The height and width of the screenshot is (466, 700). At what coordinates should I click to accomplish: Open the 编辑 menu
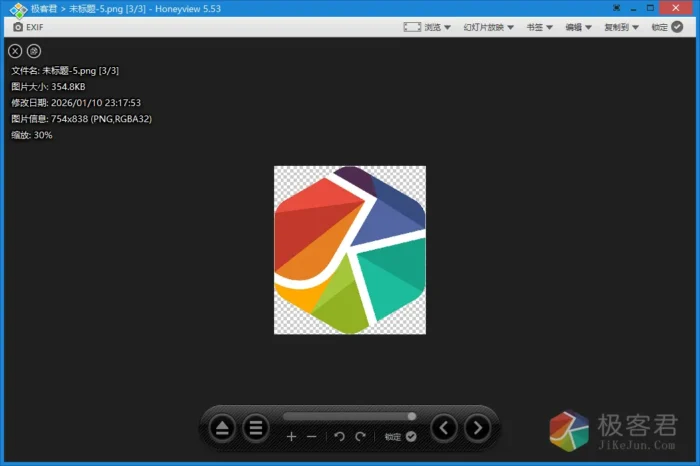click(x=579, y=27)
